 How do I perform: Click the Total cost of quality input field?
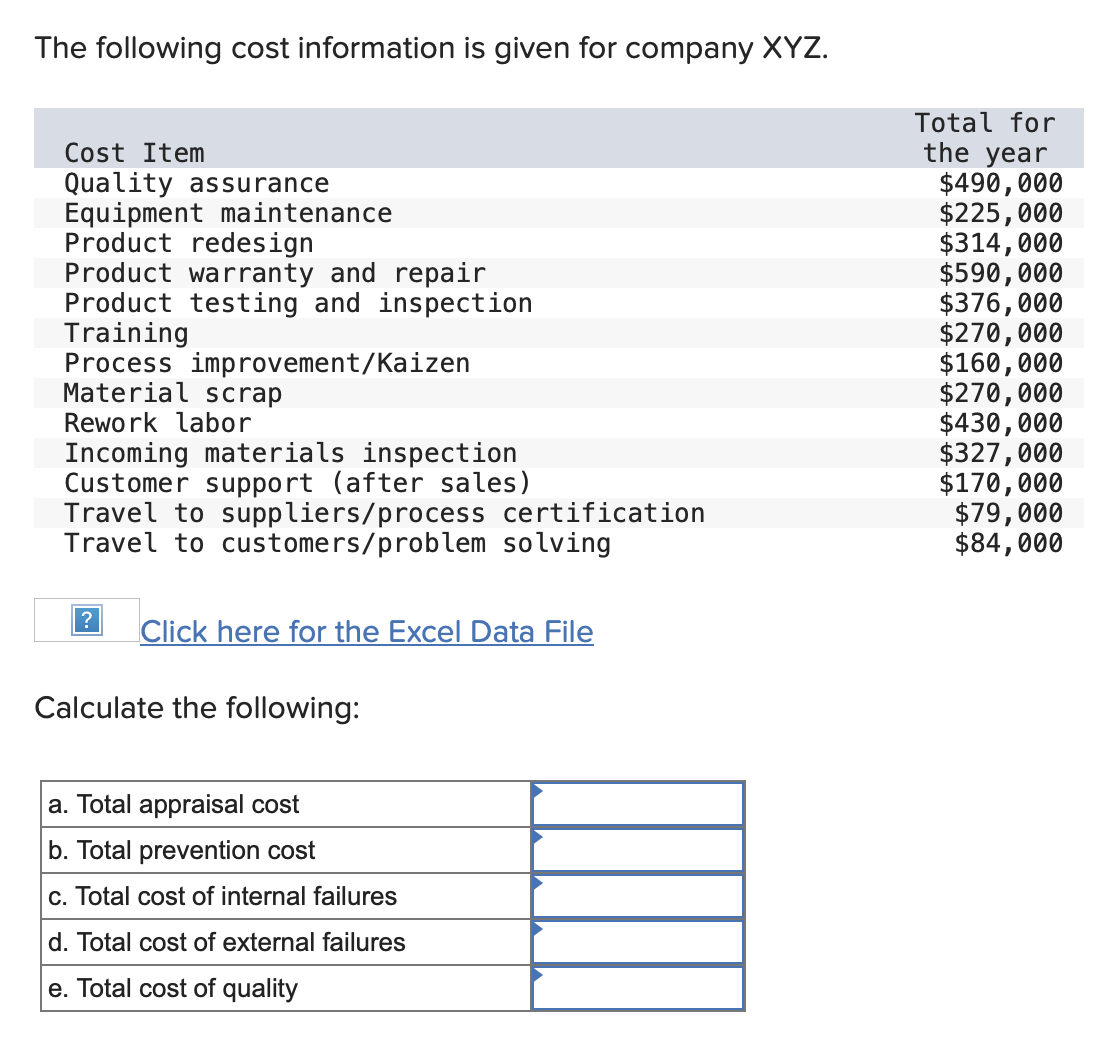pyautogui.click(x=640, y=987)
